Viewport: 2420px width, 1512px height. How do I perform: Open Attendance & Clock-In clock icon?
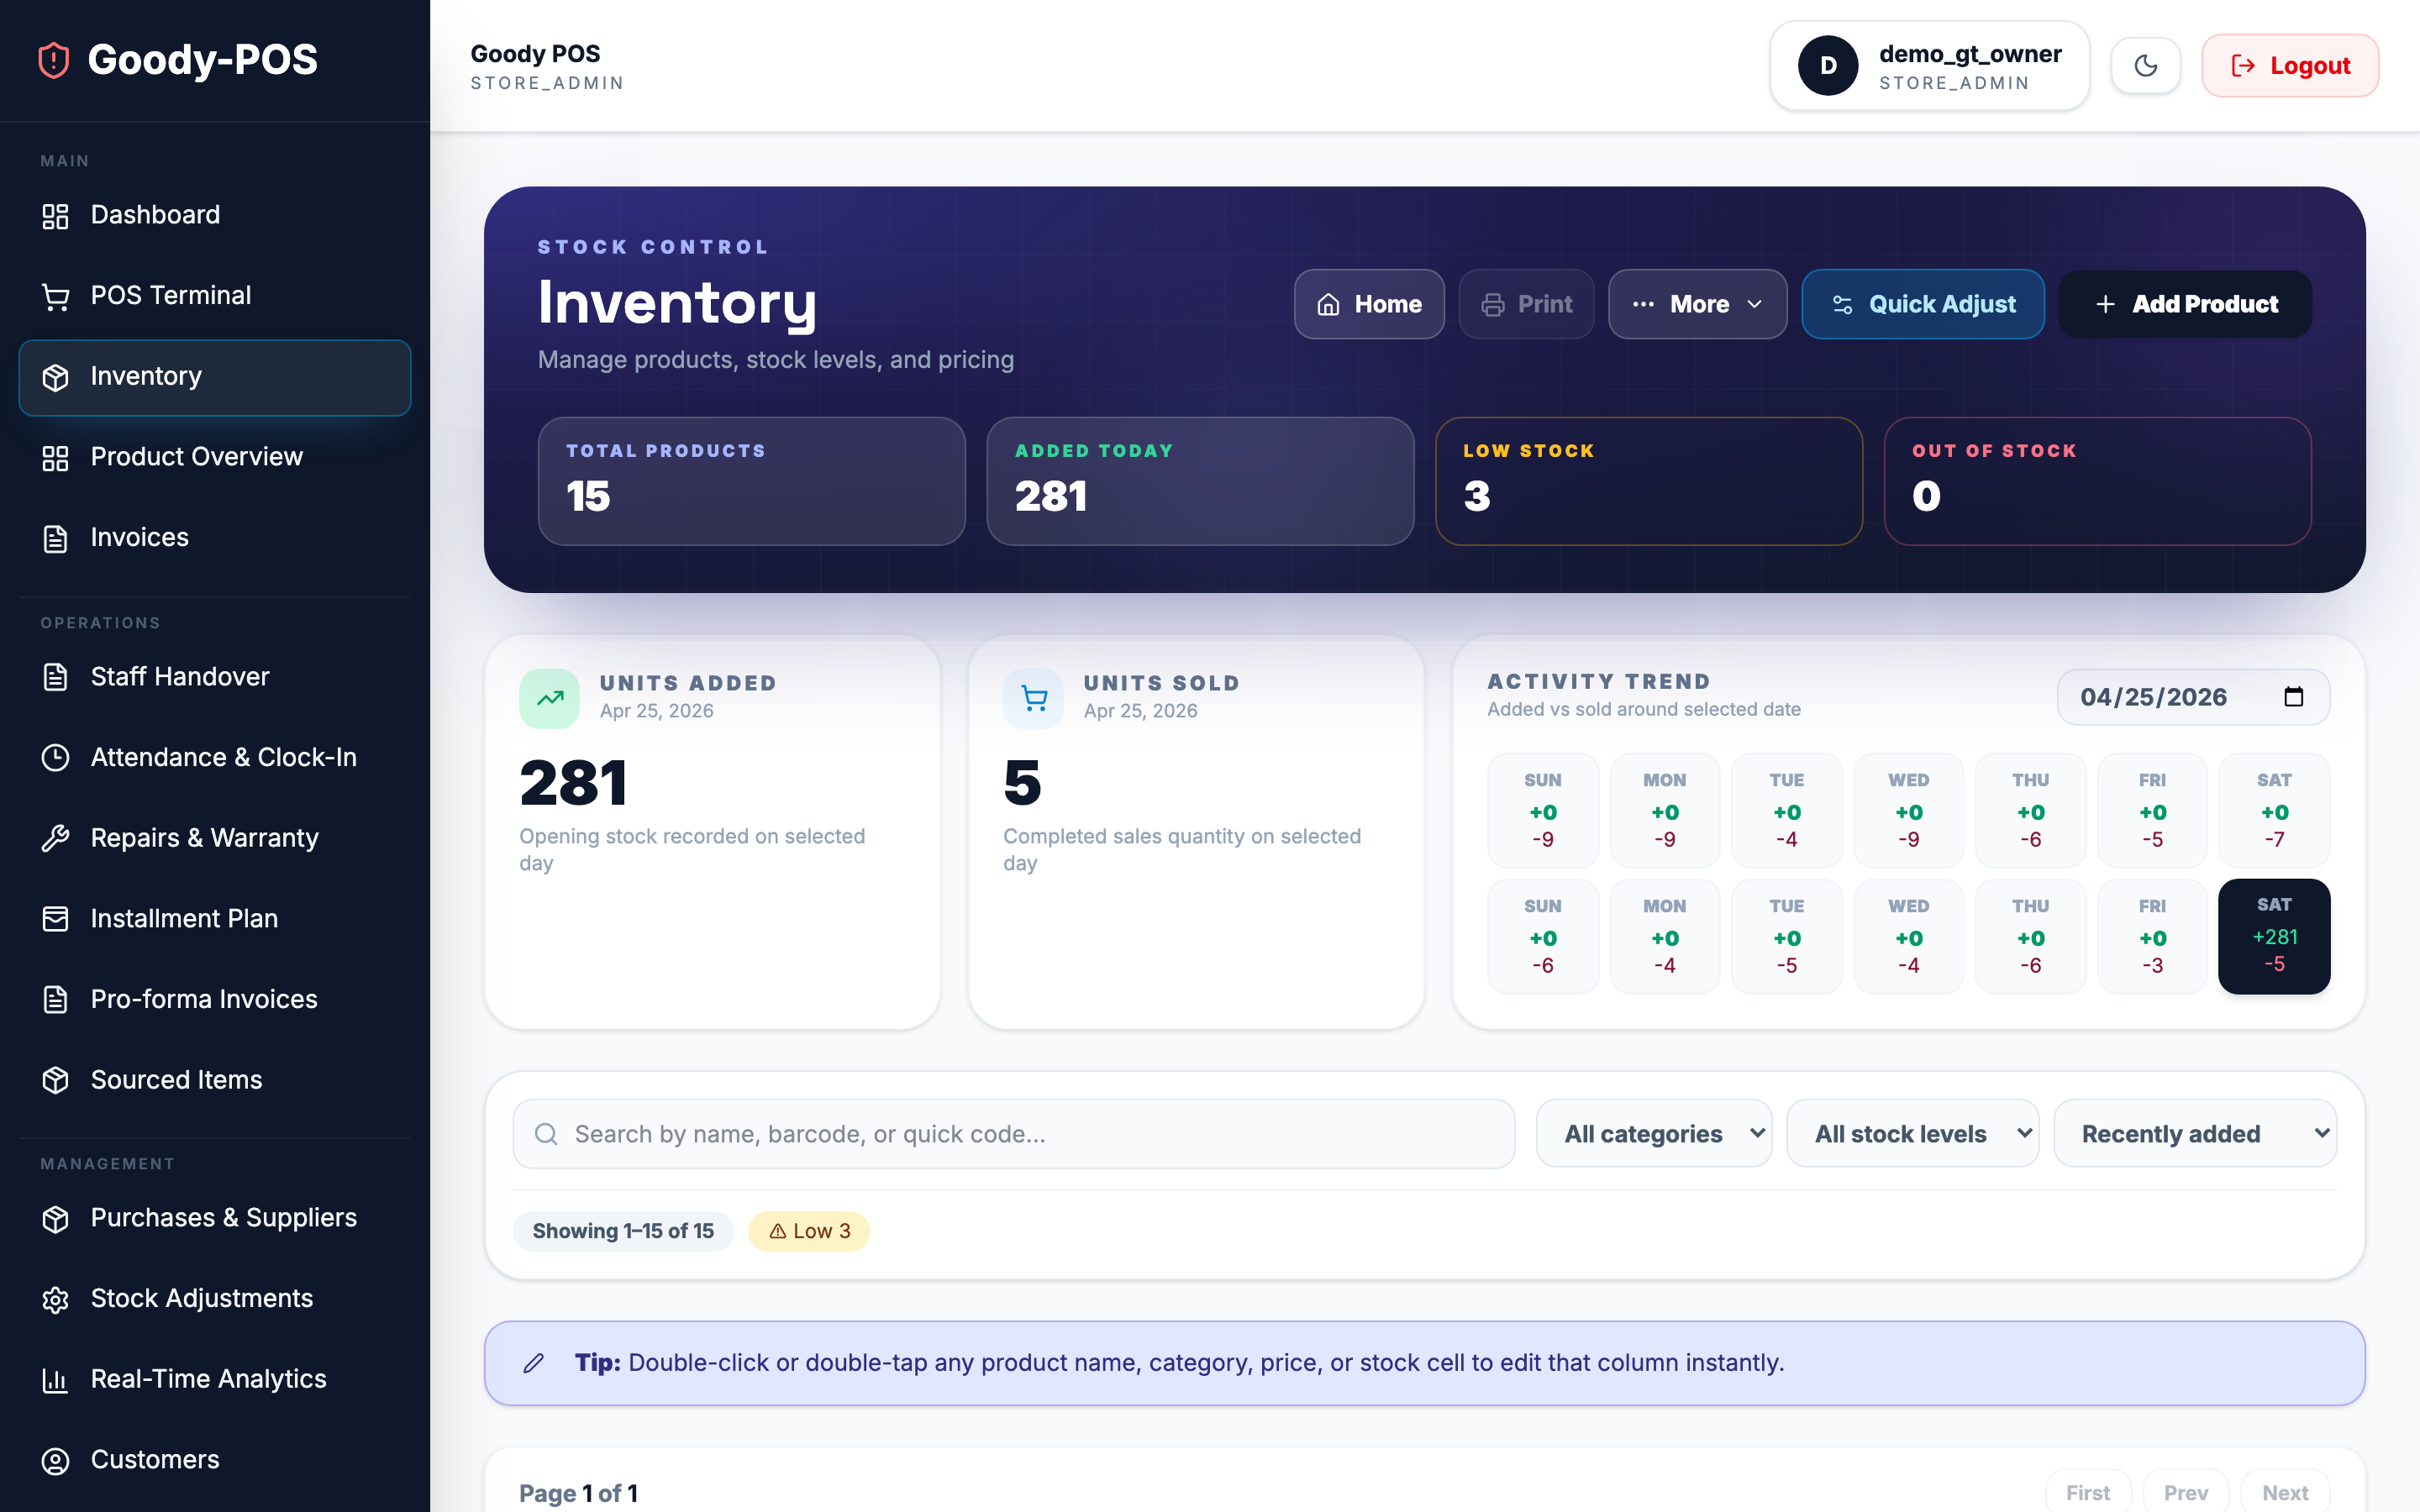pyautogui.click(x=55, y=757)
